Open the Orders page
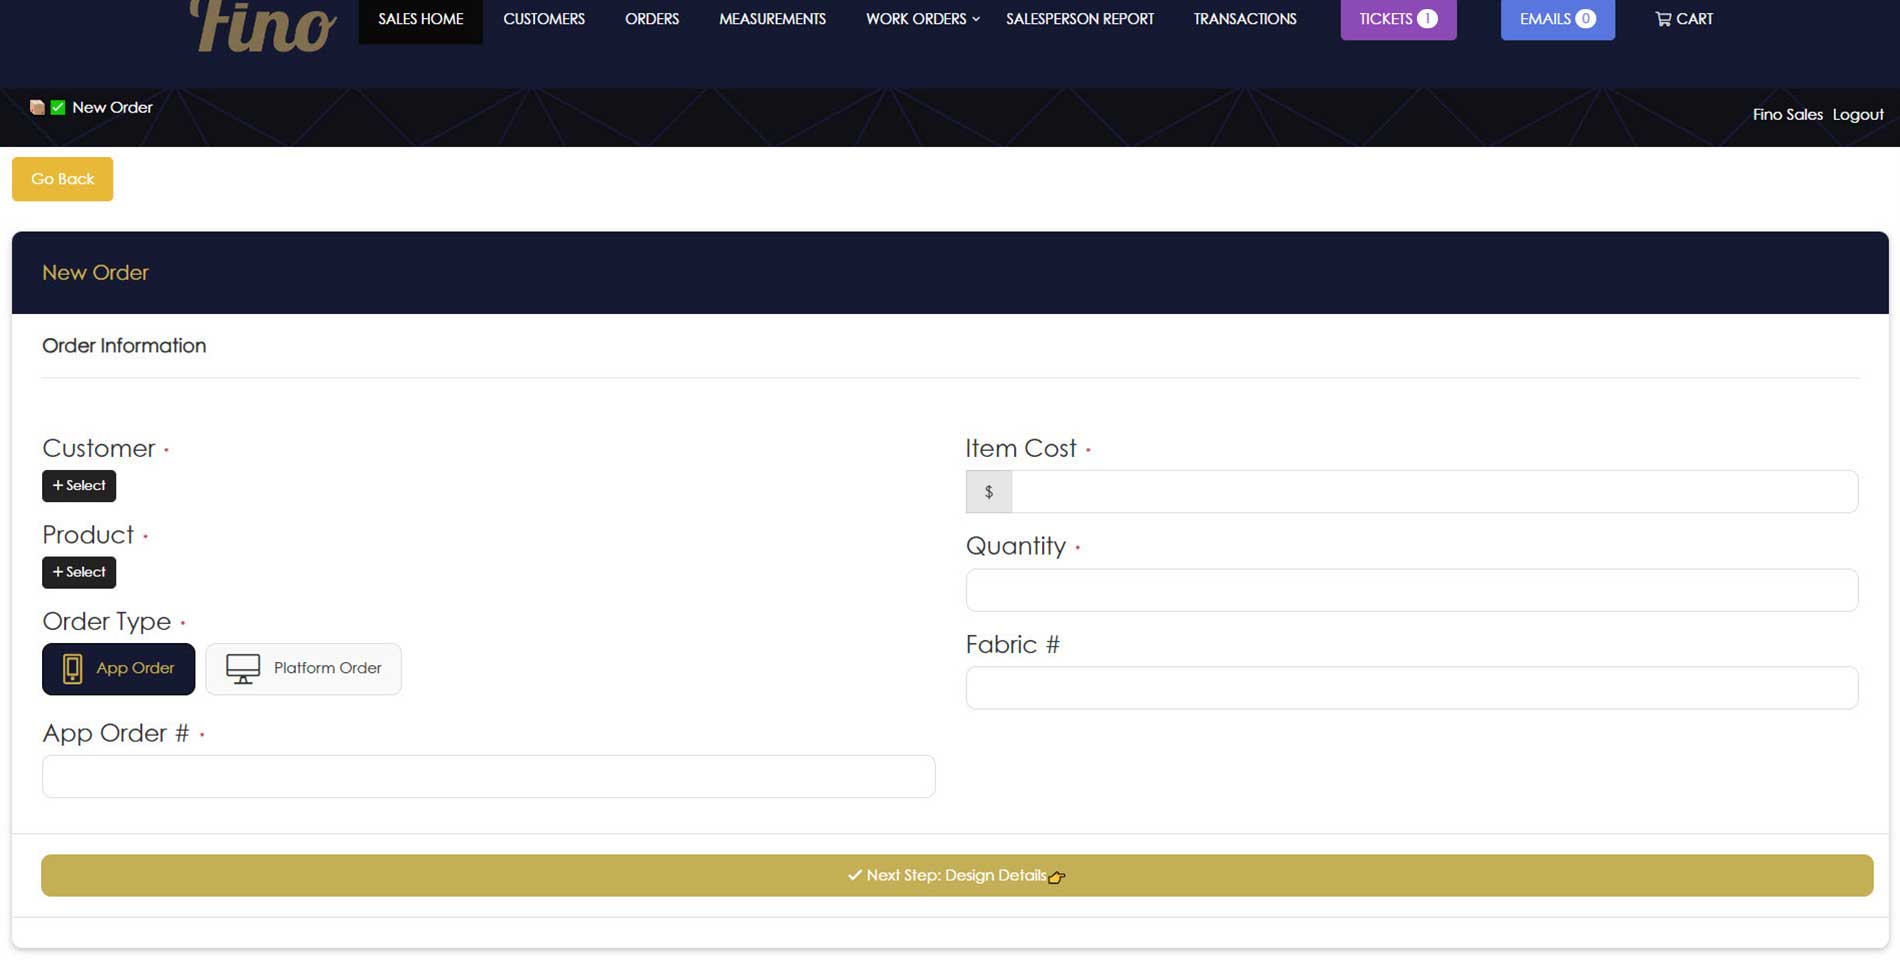The image size is (1900, 960). [x=652, y=19]
